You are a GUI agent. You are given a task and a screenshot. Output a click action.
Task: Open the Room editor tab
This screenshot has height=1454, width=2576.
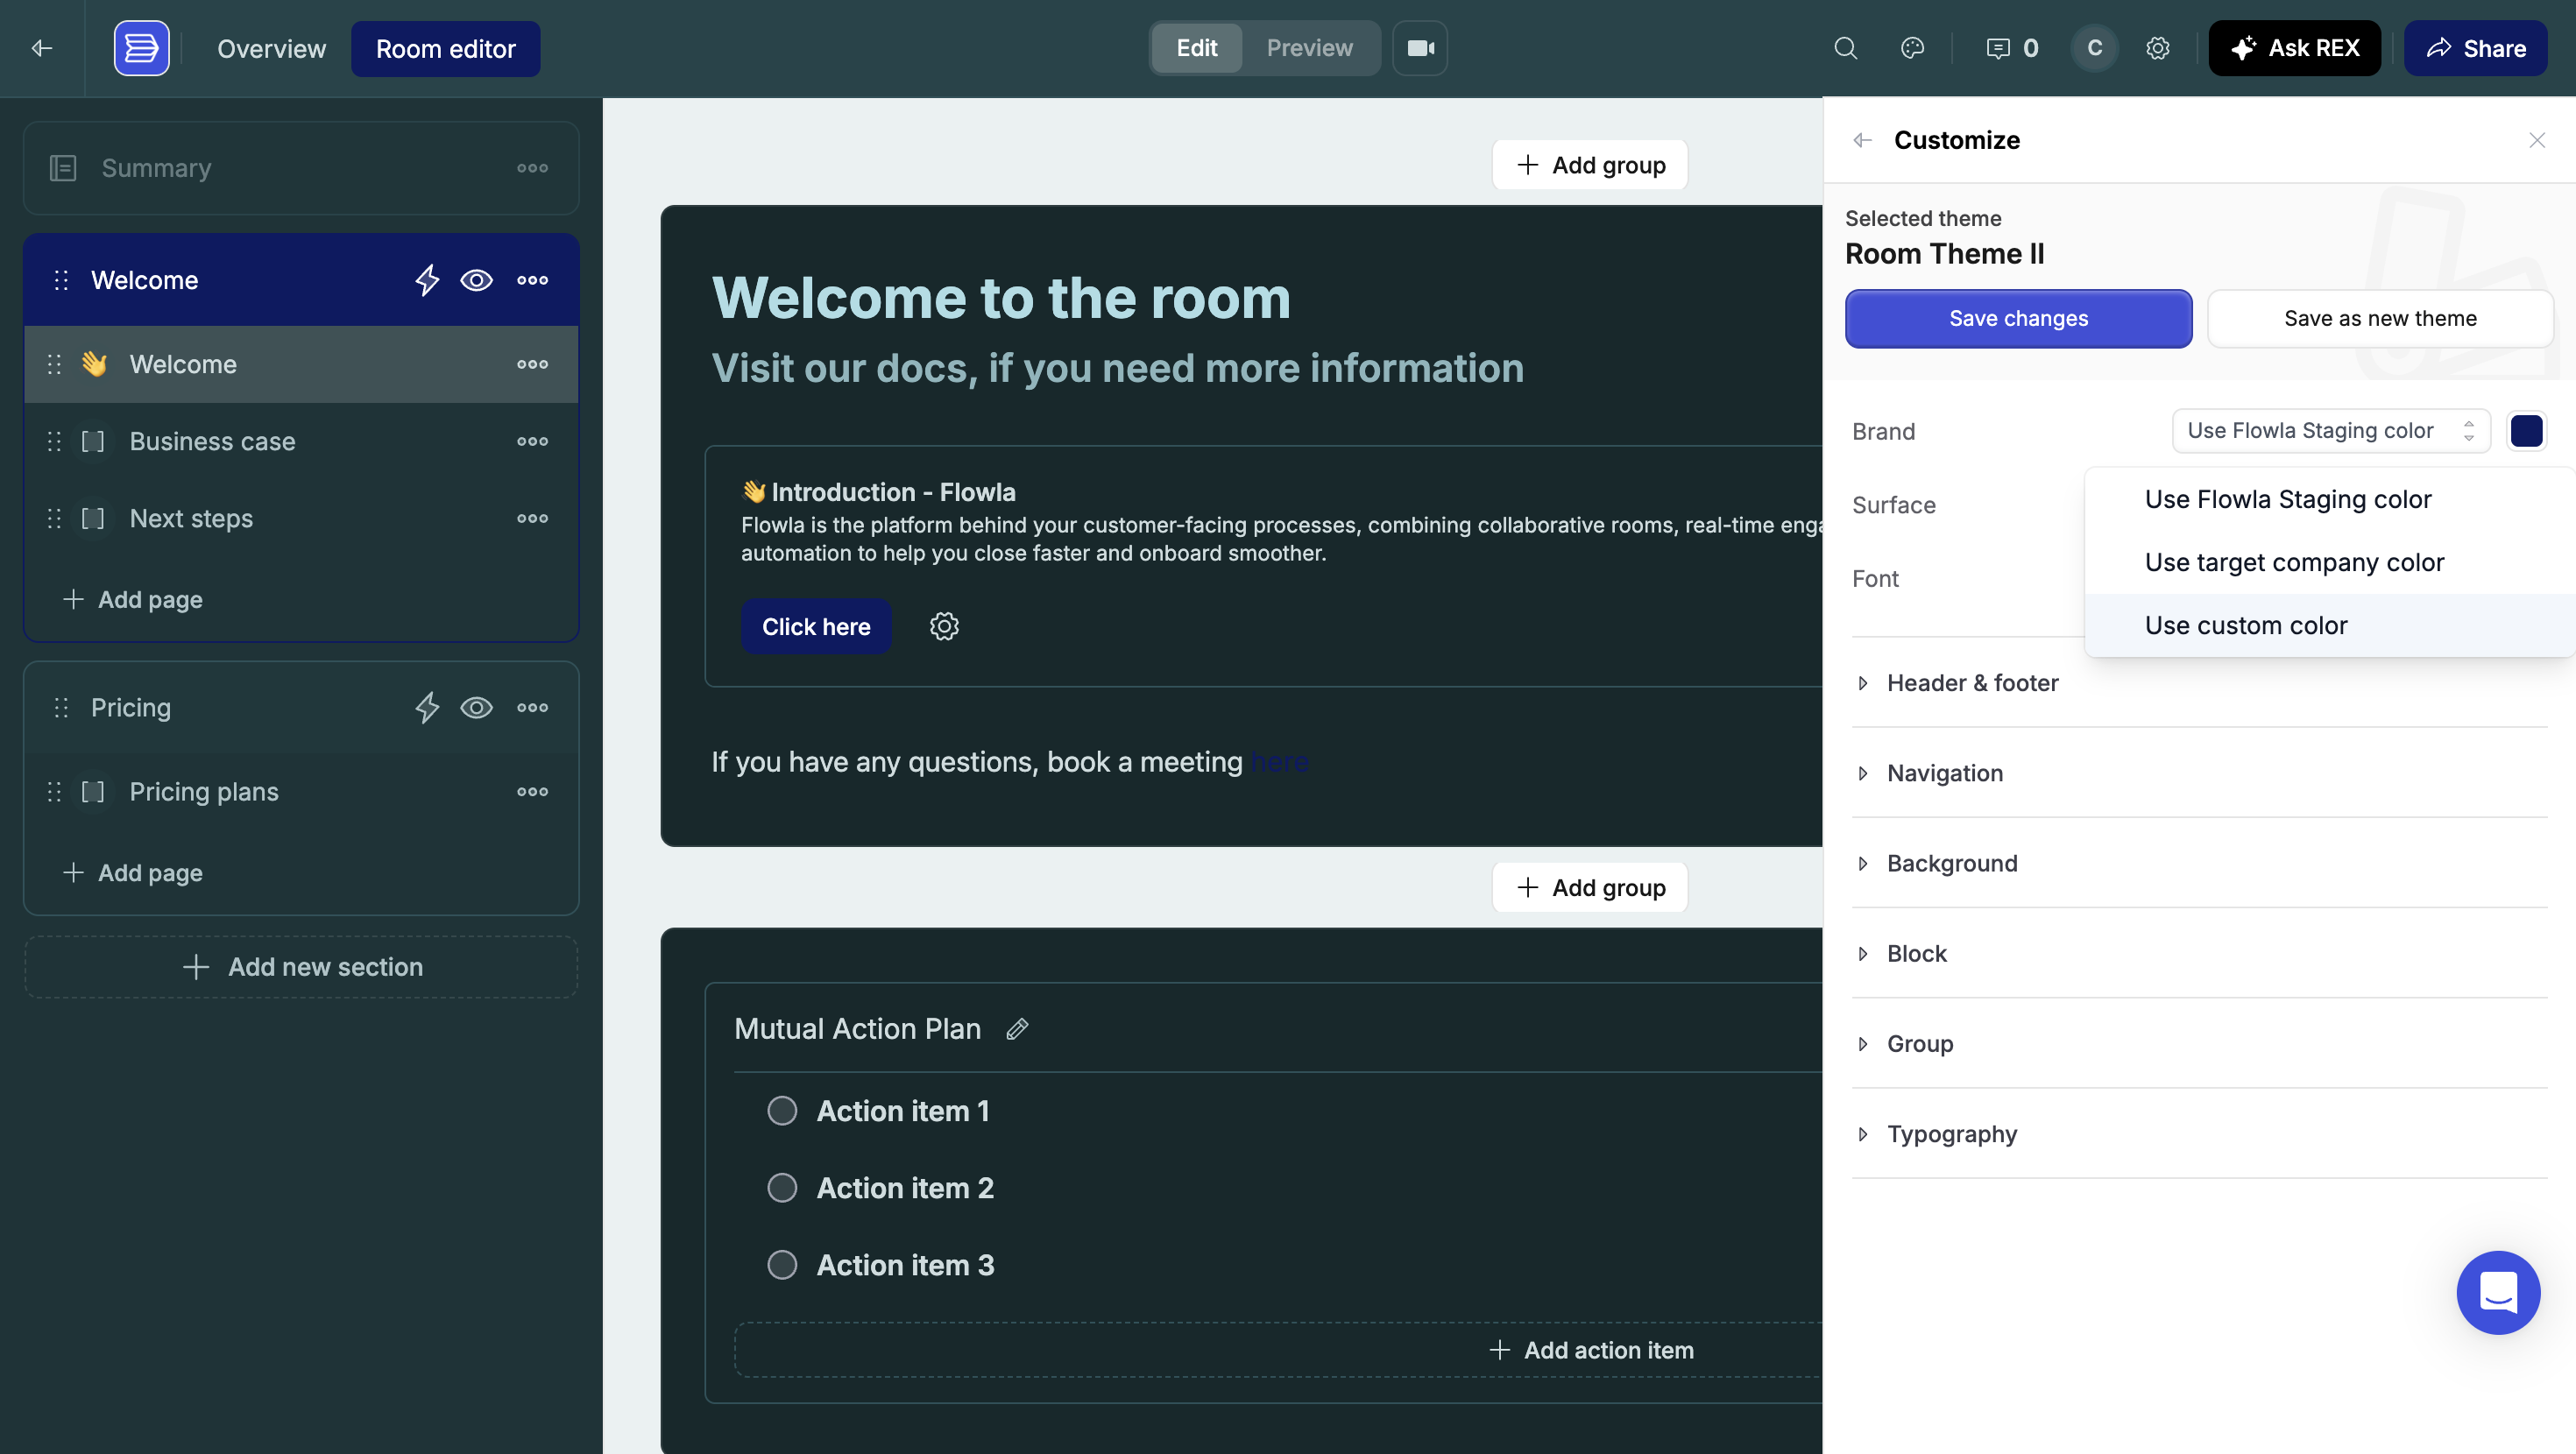pos(445,48)
